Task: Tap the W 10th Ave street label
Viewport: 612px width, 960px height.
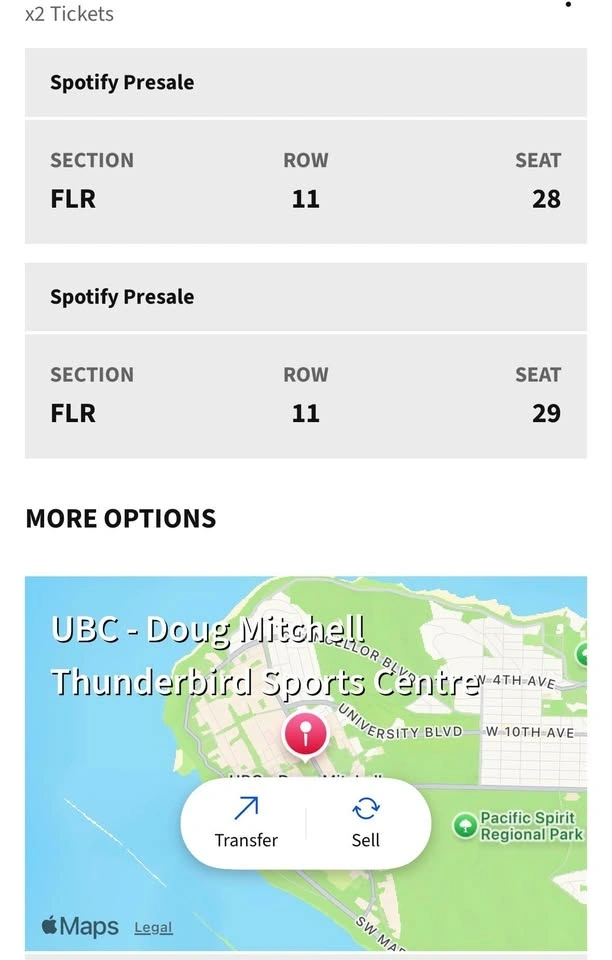Action: [530, 732]
